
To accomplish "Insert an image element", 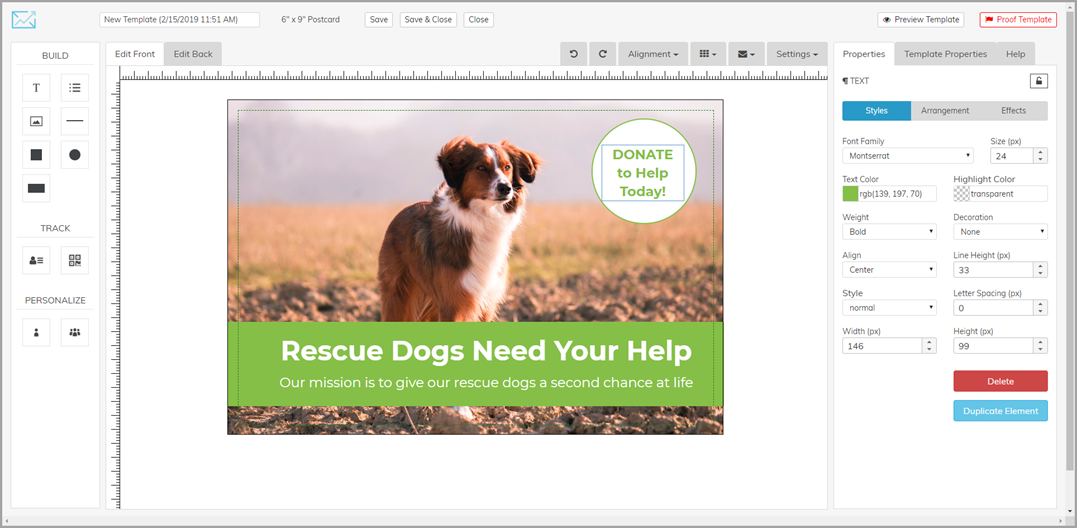I will 36,121.
